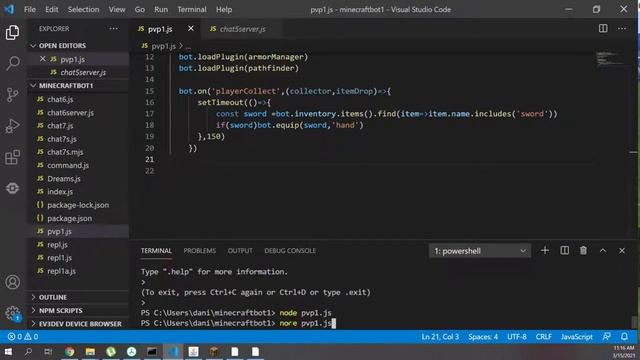This screenshot has height=360, width=640.
Task: Switch to the chat5server.js editor tab
Action: (x=242, y=29)
